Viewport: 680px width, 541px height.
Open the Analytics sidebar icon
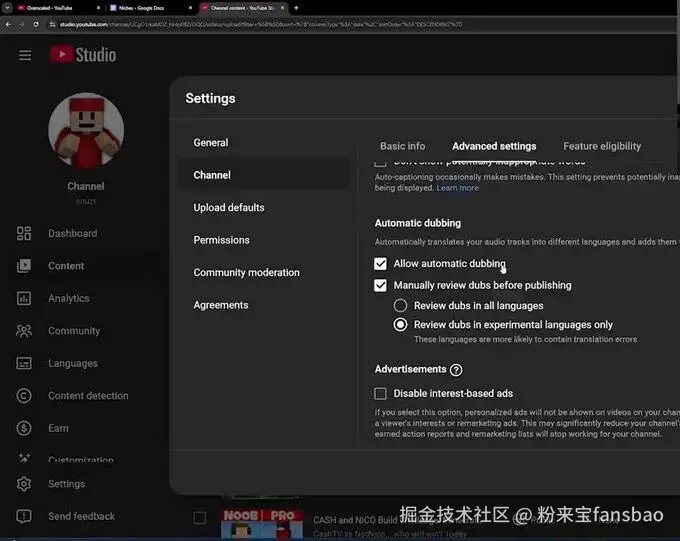pos(24,298)
